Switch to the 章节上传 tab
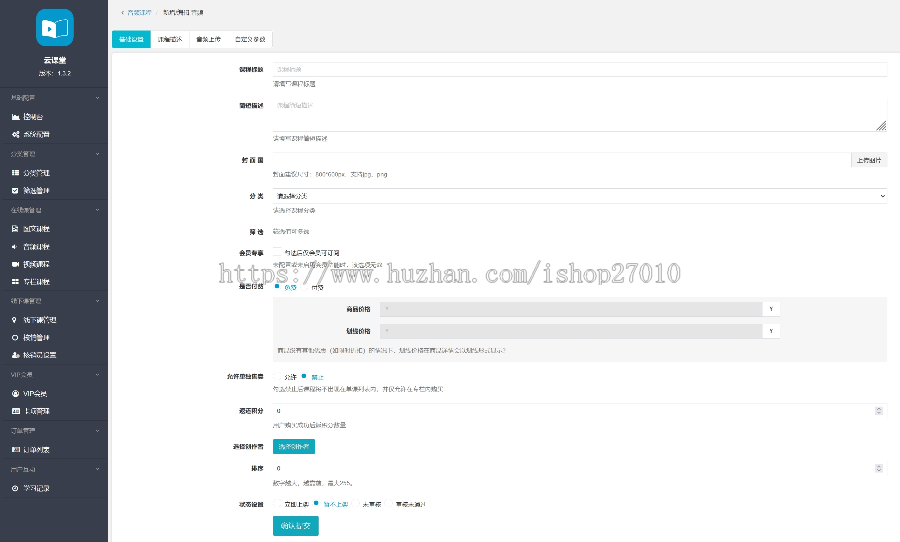The height and width of the screenshot is (542, 900). click(x=208, y=39)
